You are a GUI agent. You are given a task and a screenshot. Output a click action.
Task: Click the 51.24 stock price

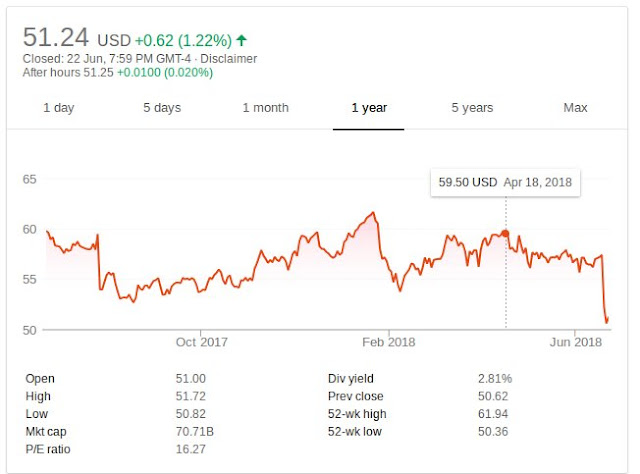(x=55, y=38)
